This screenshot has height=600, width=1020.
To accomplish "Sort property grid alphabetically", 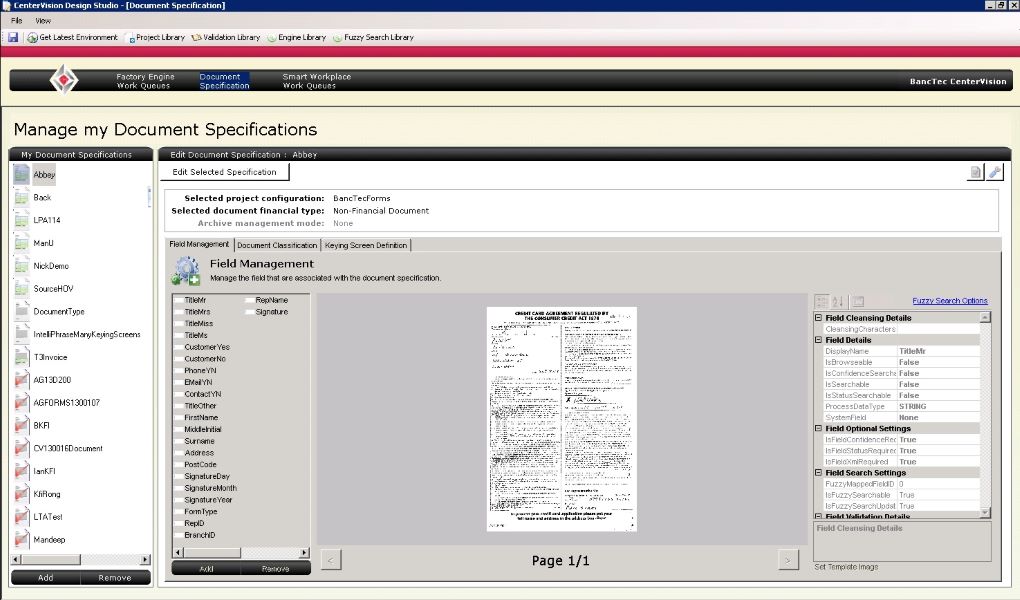I will [x=838, y=301].
